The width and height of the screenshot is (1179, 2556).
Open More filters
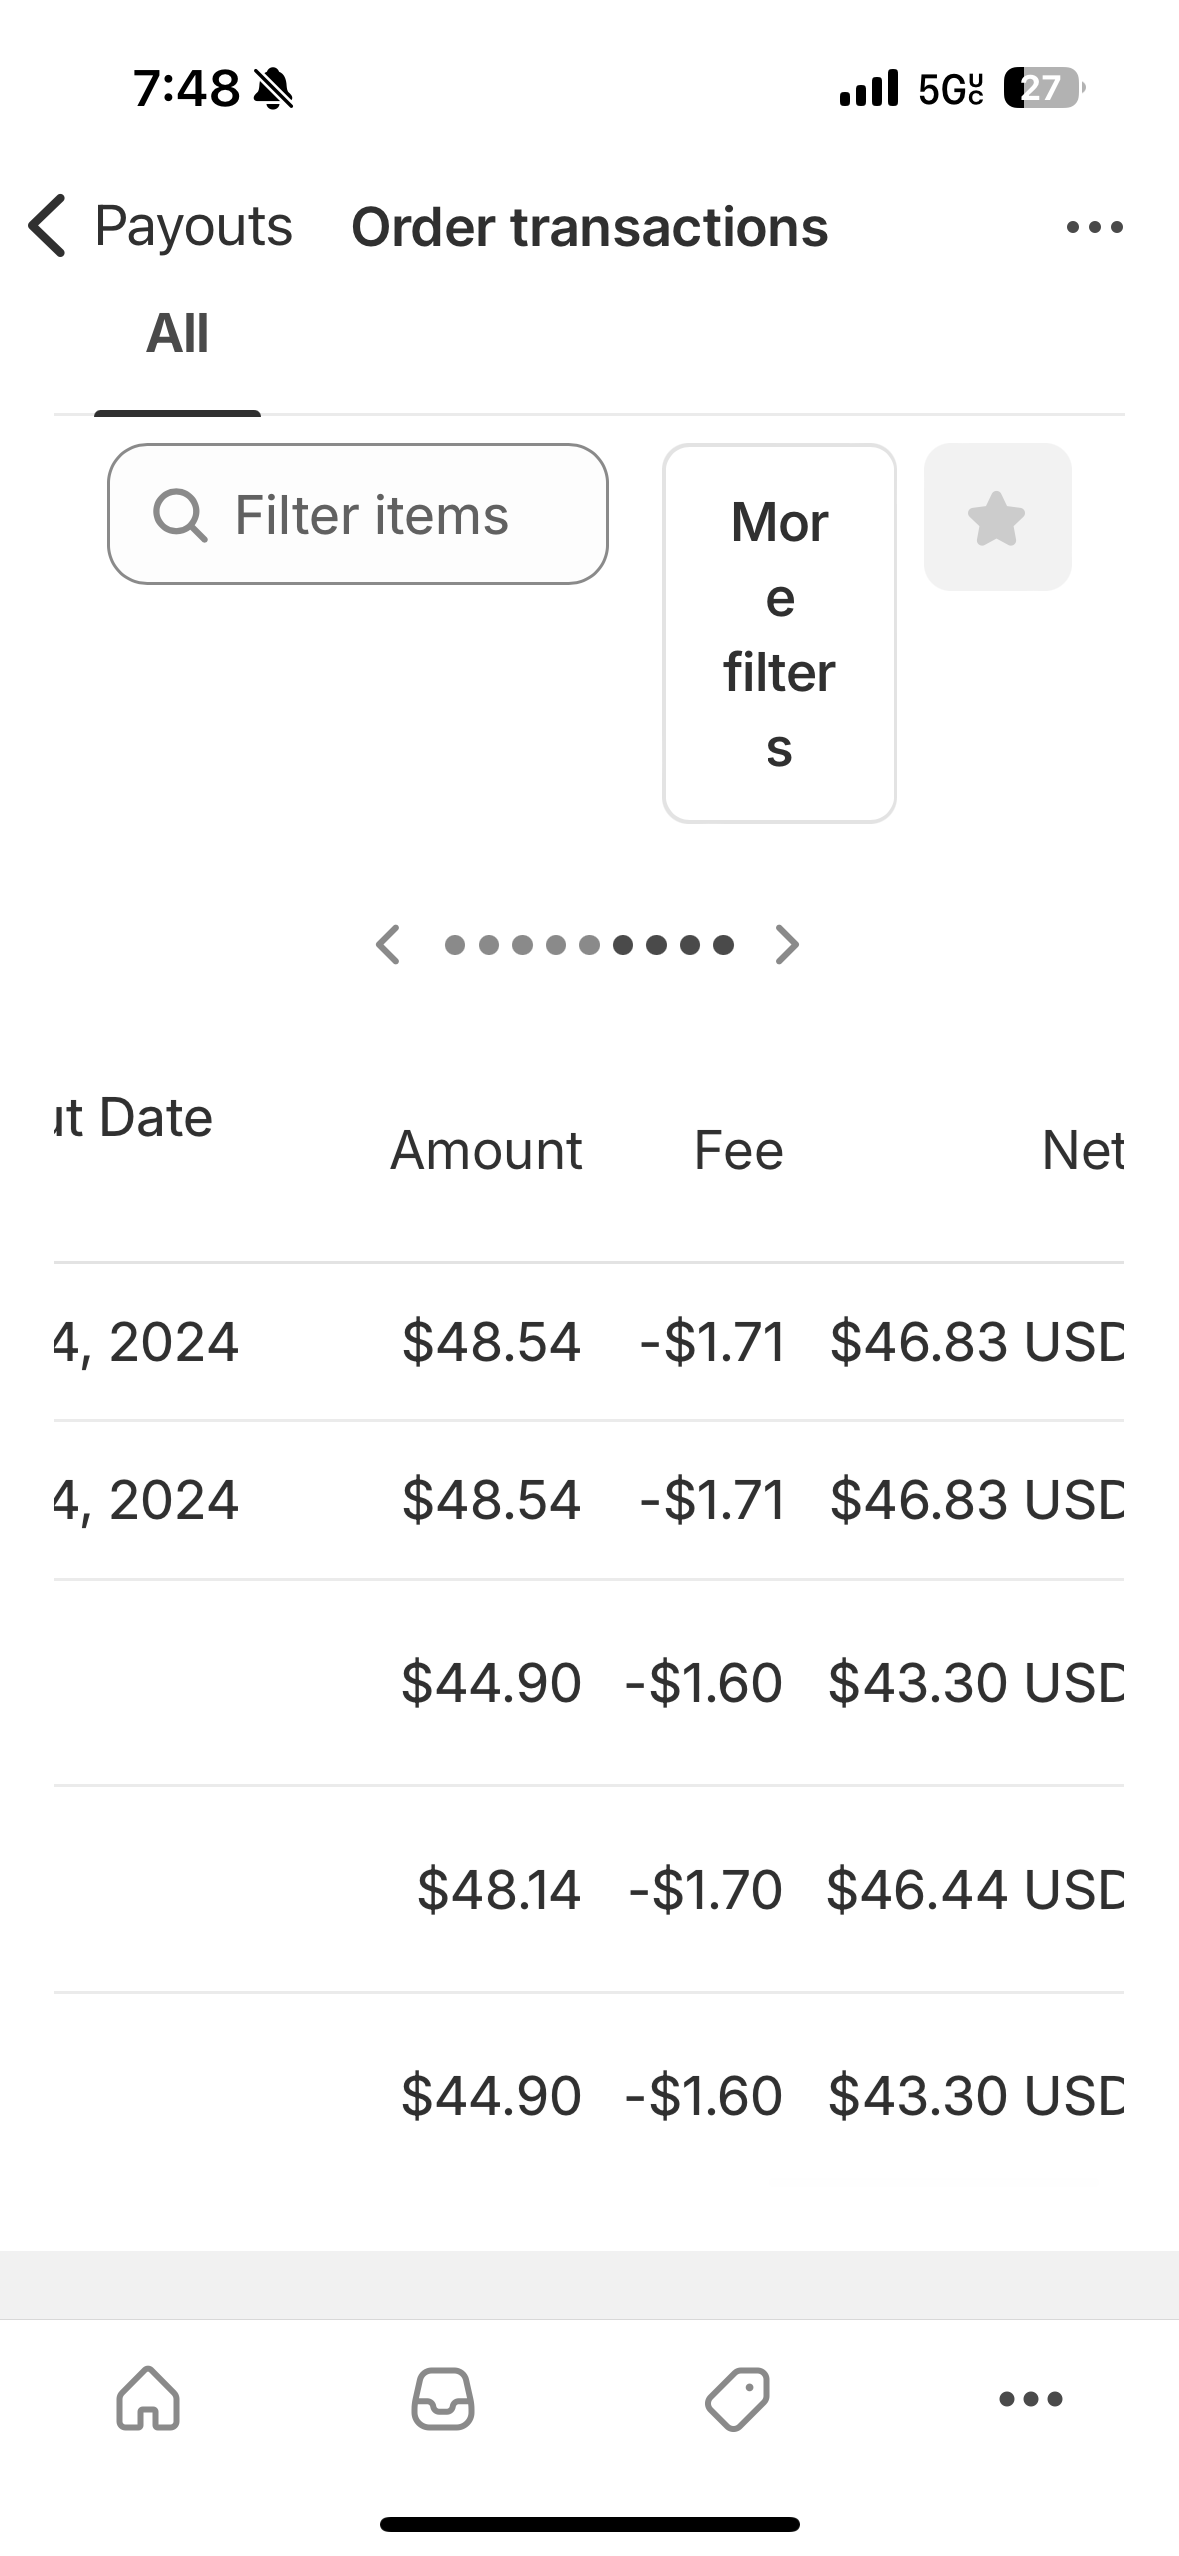(779, 633)
